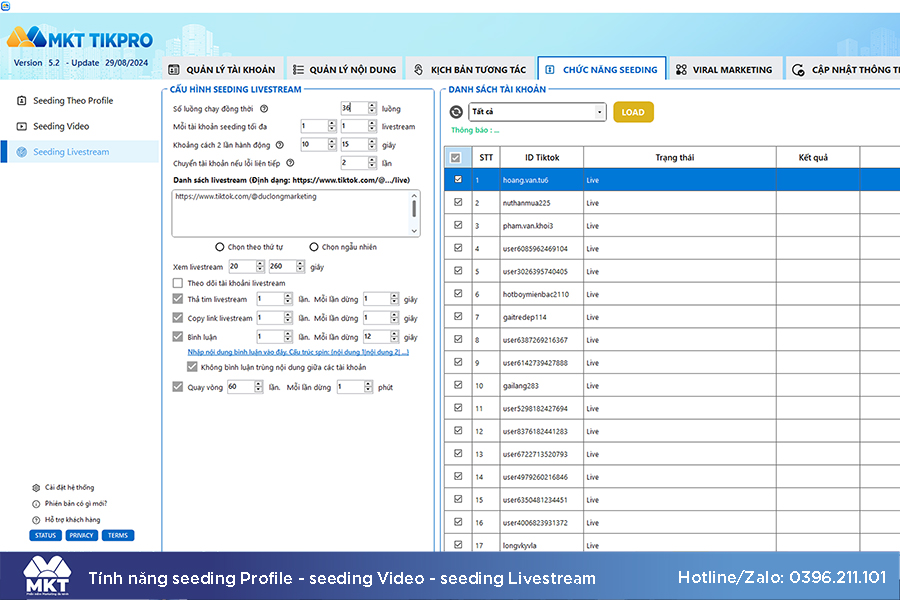Toggle the Copy link livestream checkbox
Viewport: 900px width, 600px height.
(178, 318)
